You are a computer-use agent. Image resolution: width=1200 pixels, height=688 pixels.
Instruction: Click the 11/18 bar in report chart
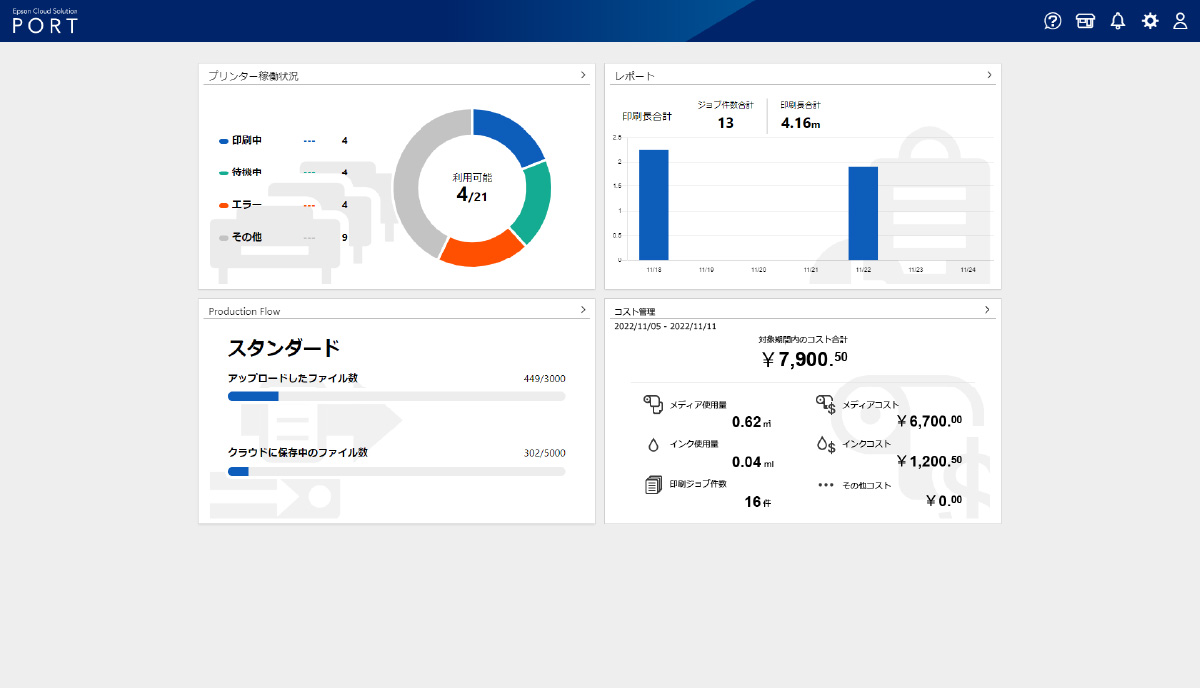[653, 205]
